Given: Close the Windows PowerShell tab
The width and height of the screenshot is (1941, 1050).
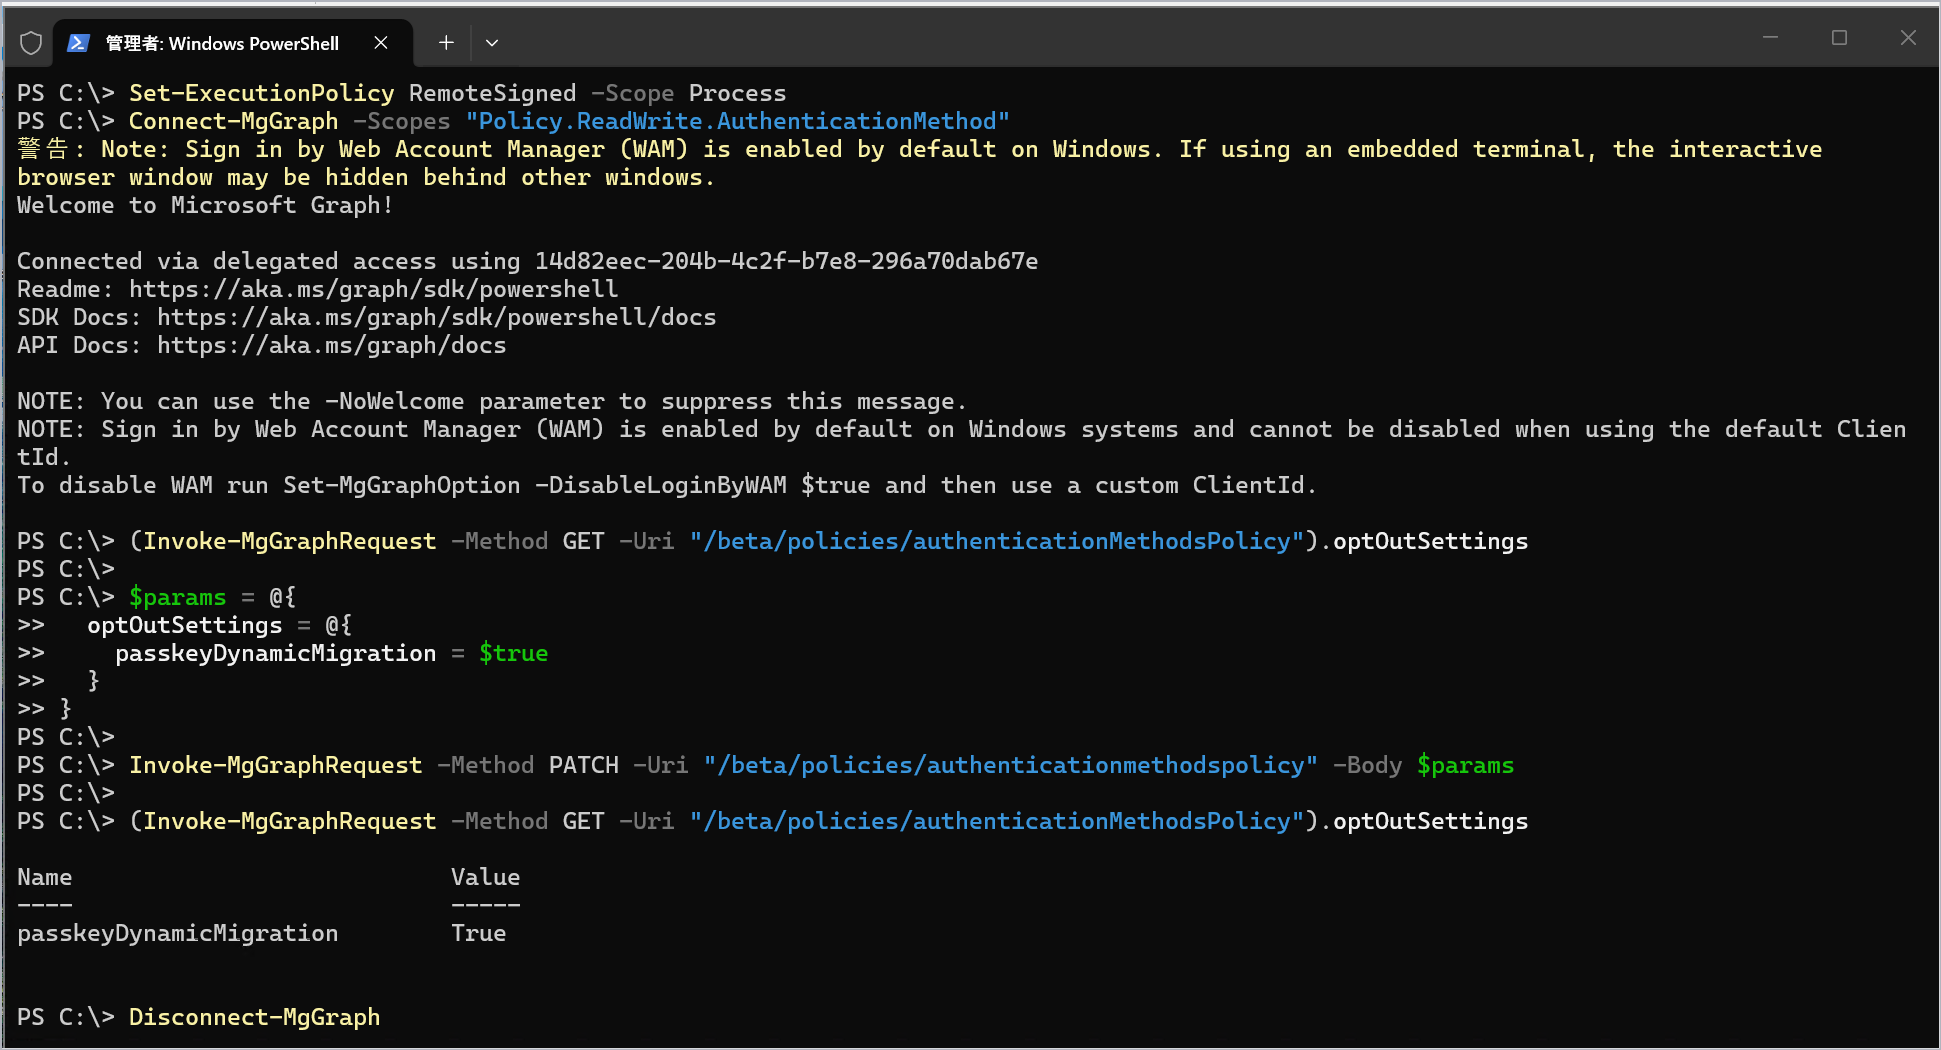Looking at the screenshot, I should (x=381, y=43).
